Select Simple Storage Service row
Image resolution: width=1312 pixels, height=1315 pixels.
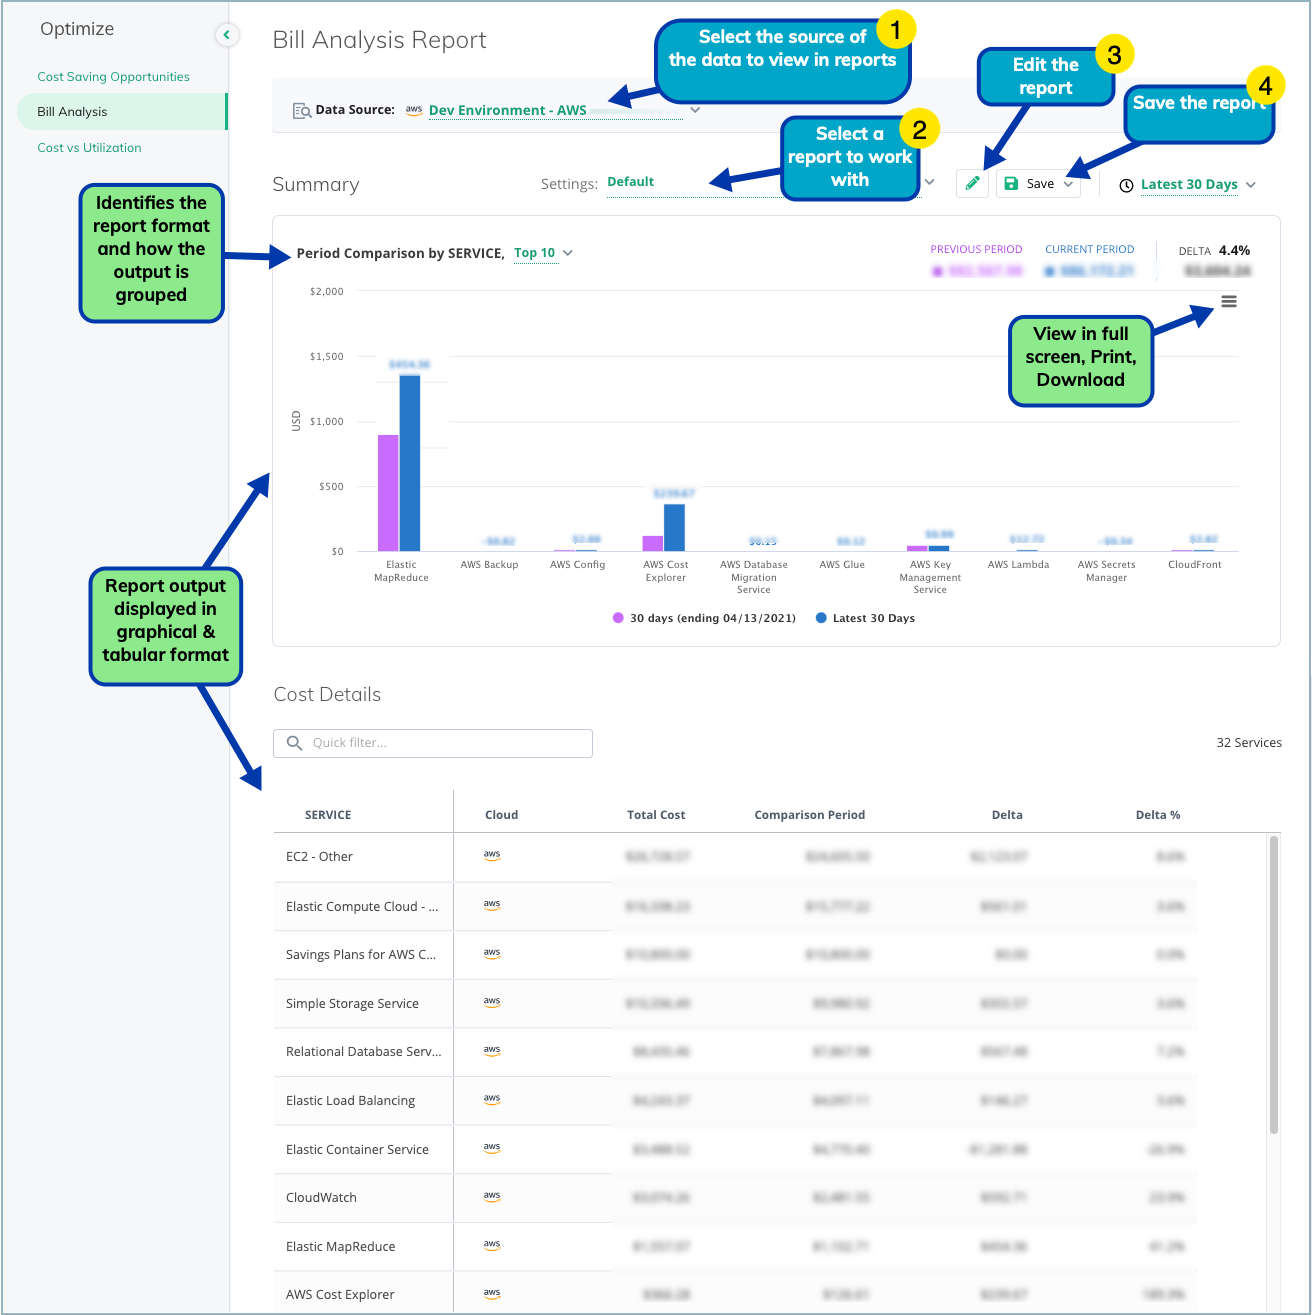[735, 1003]
